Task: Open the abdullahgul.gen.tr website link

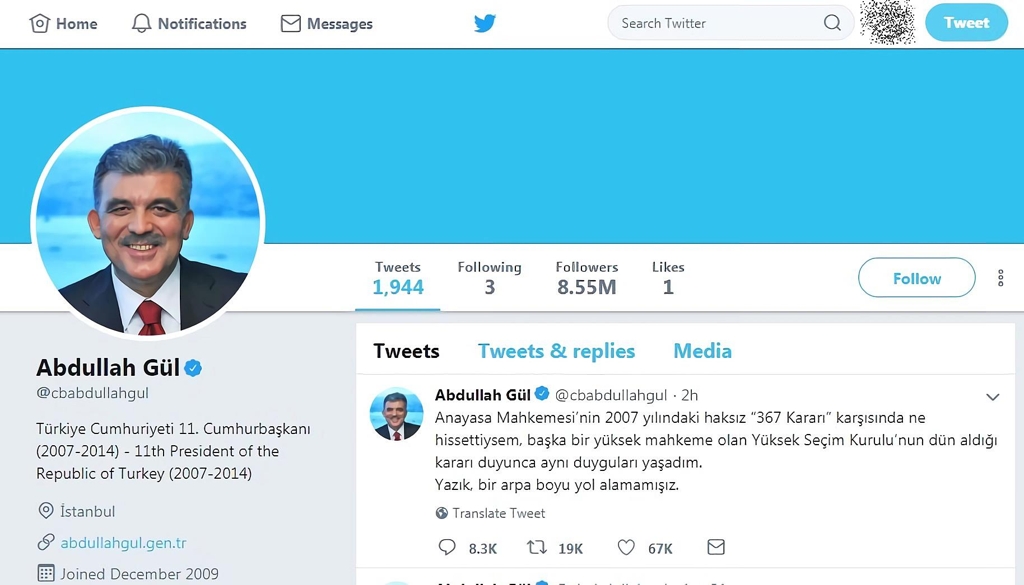Action: coord(123,542)
